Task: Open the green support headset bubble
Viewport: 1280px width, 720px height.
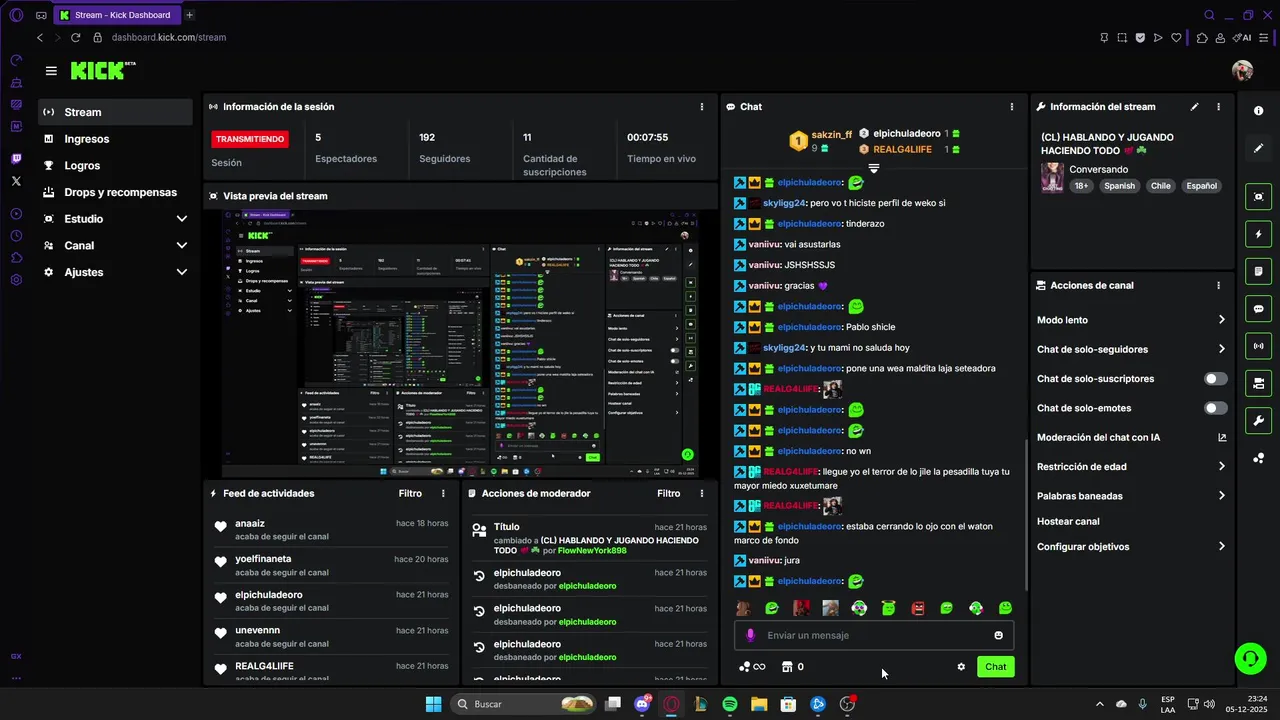Action: (x=1250, y=657)
